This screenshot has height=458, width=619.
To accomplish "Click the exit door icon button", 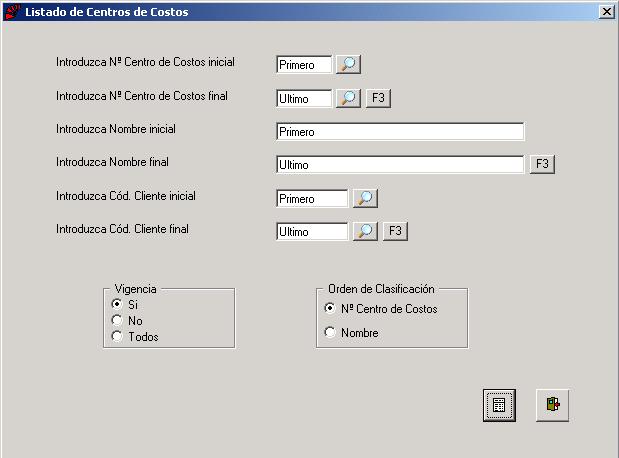I will 553,405.
